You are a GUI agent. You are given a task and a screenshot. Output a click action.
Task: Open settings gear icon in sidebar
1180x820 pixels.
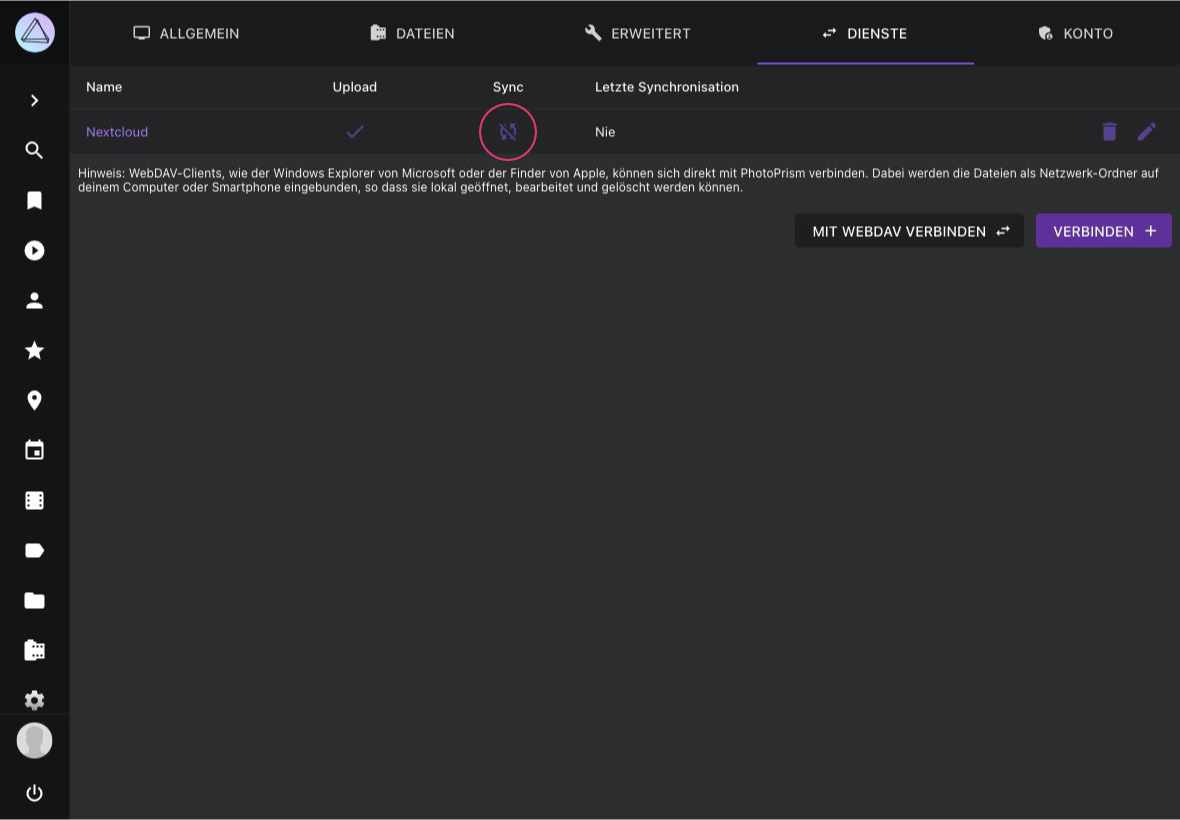(35, 700)
